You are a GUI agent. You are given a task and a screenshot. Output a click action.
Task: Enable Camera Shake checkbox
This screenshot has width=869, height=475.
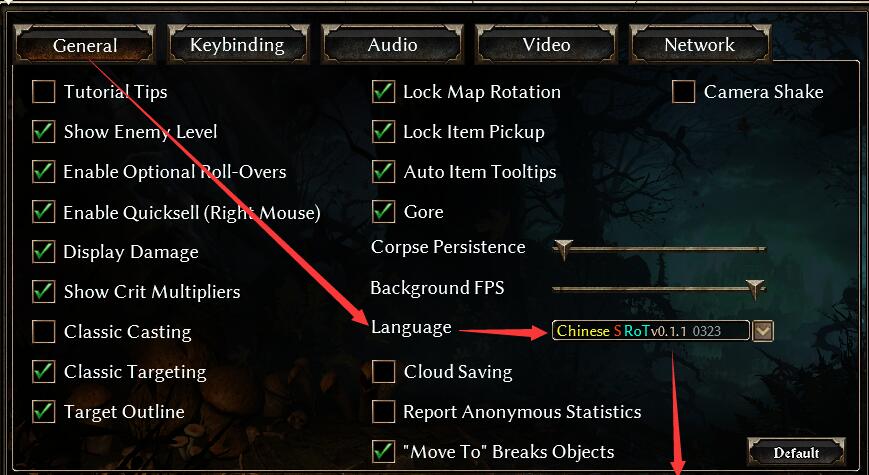click(x=684, y=91)
